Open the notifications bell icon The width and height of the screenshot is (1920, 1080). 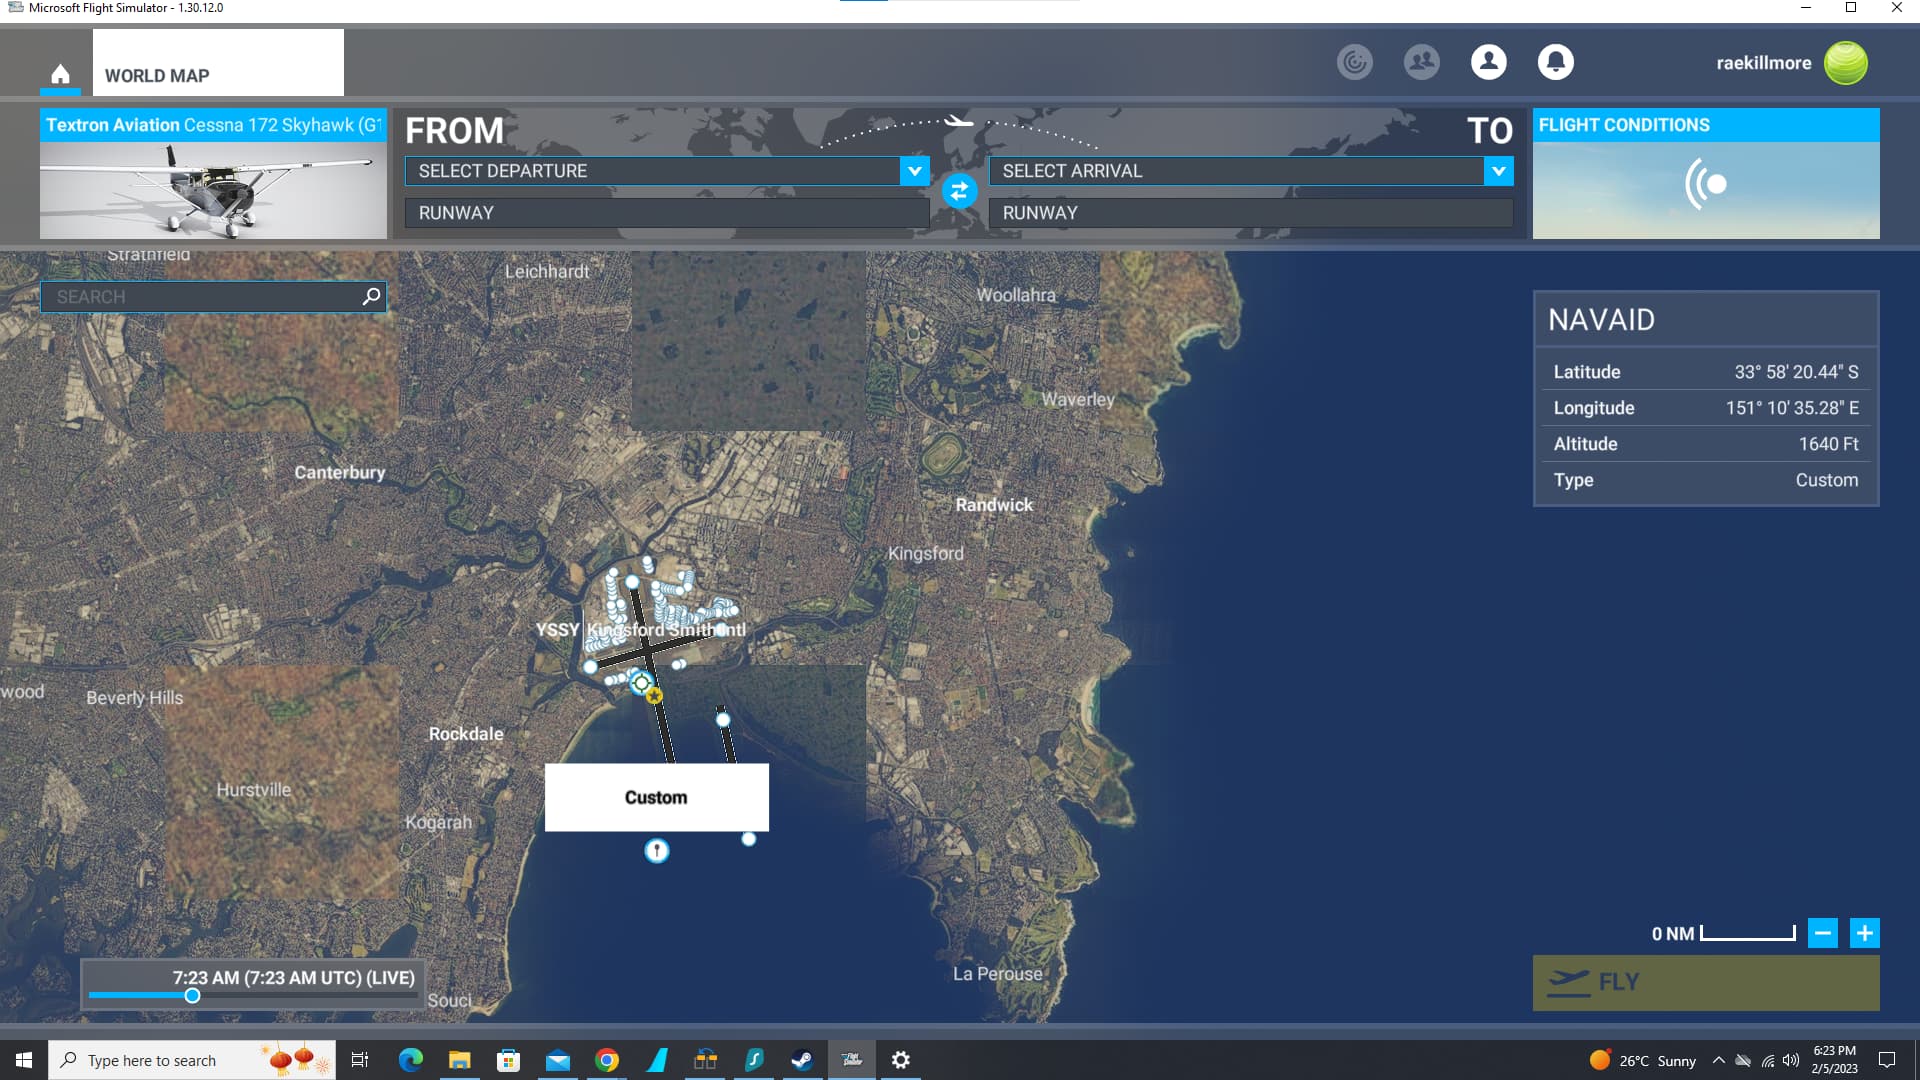(1555, 62)
